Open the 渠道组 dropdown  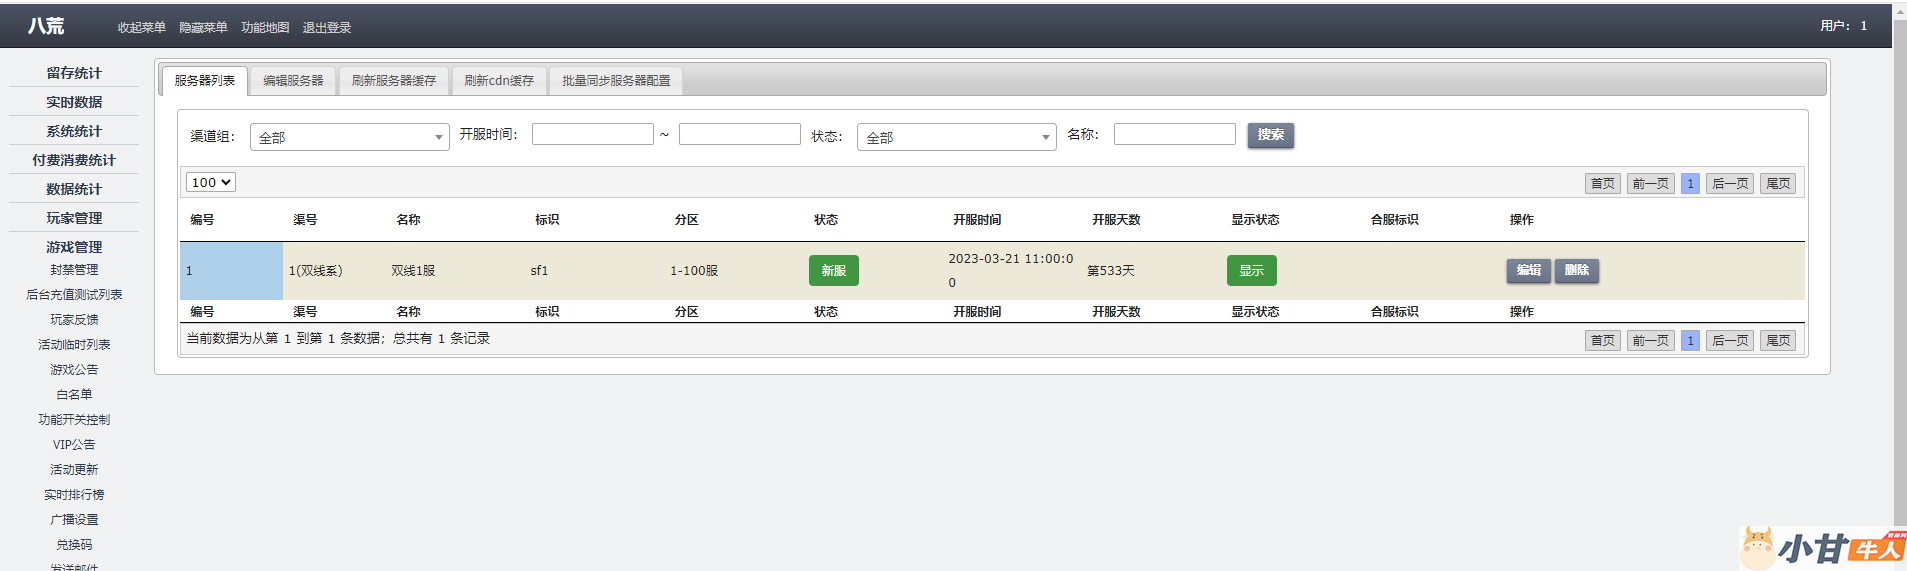point(349,137)
